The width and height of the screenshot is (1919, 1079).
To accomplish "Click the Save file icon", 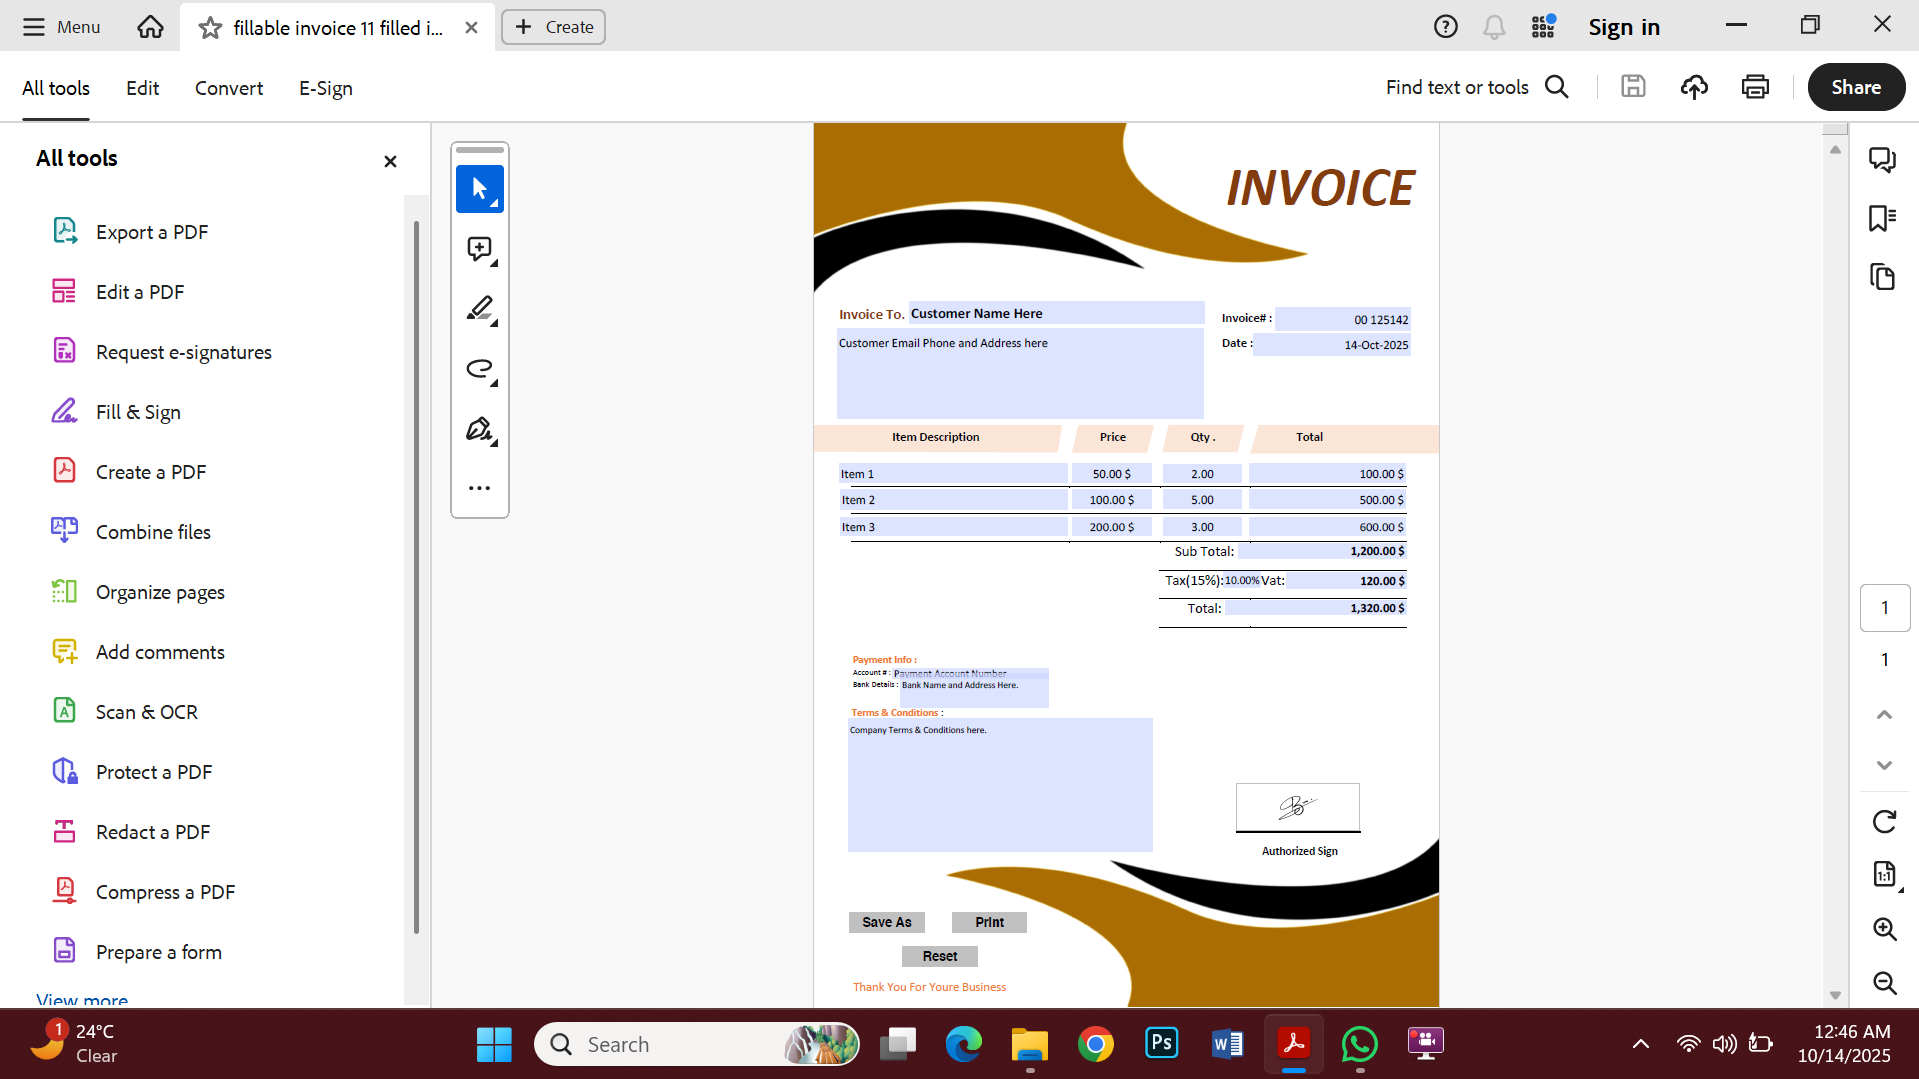I will pos(1633,87).
